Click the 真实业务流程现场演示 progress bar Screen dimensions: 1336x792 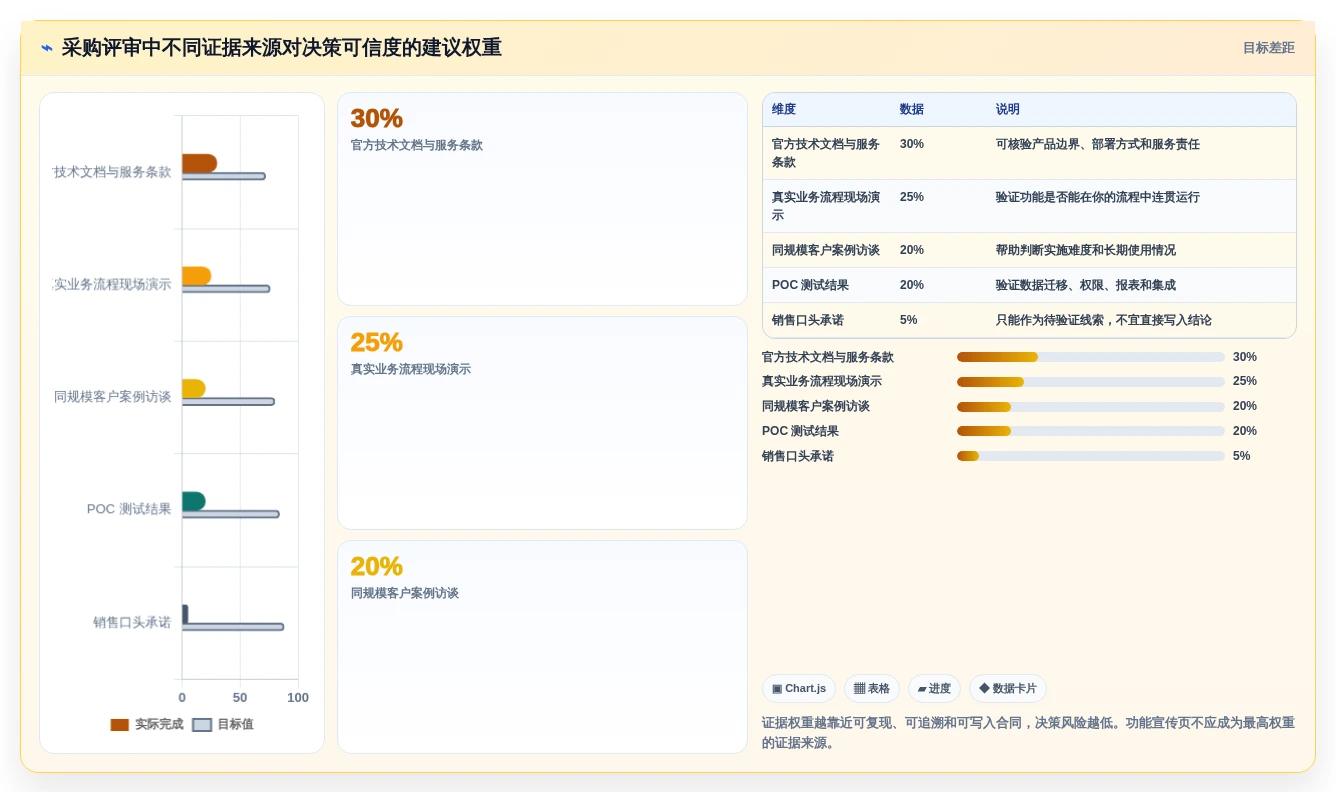tap(1091, 382)
